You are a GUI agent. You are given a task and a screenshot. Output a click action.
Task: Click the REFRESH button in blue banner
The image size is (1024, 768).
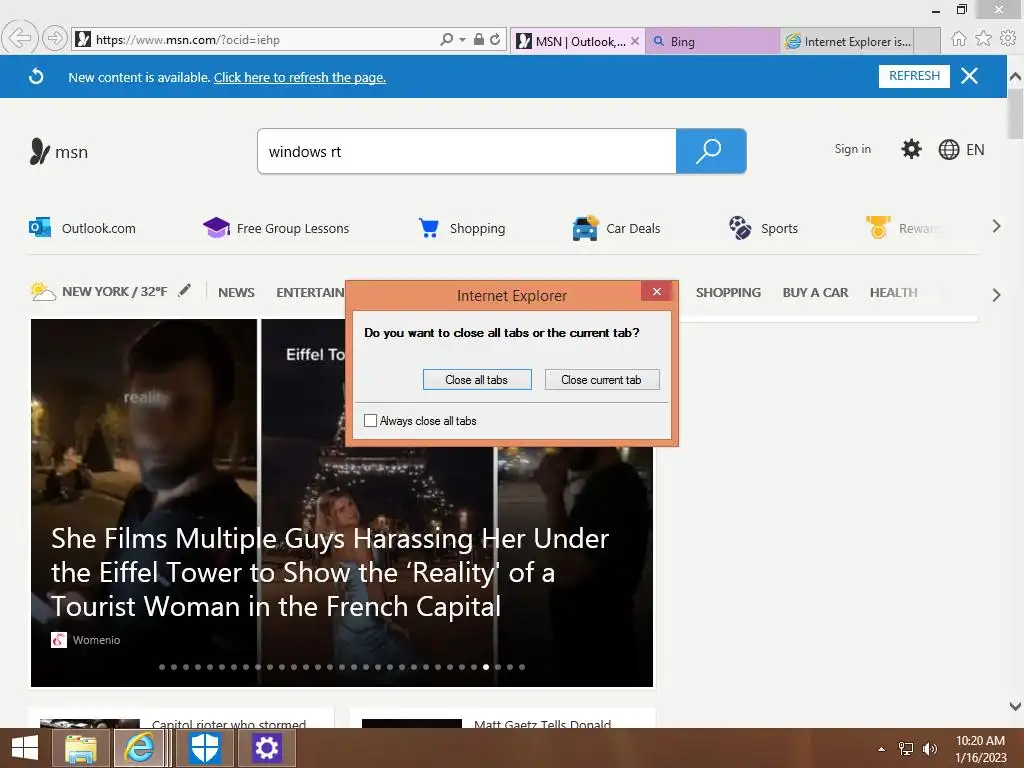tap(914, 76)
